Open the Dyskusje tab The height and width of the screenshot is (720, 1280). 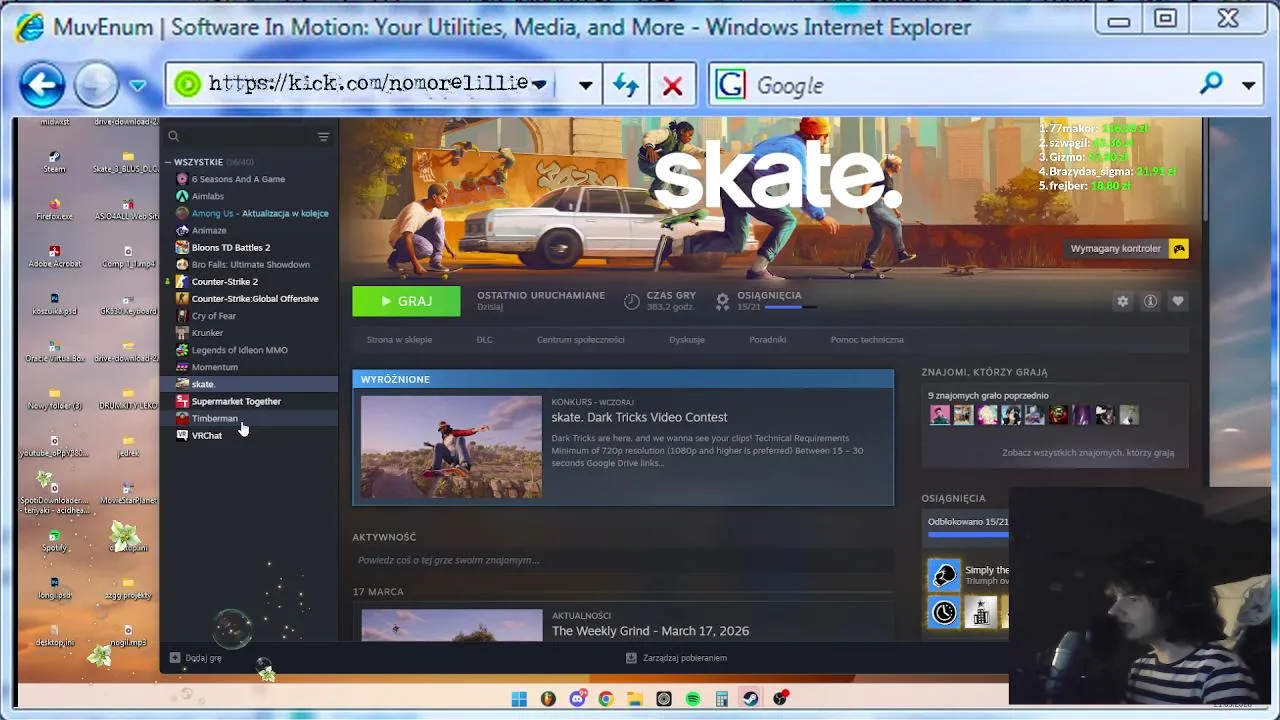coord(687,340)
